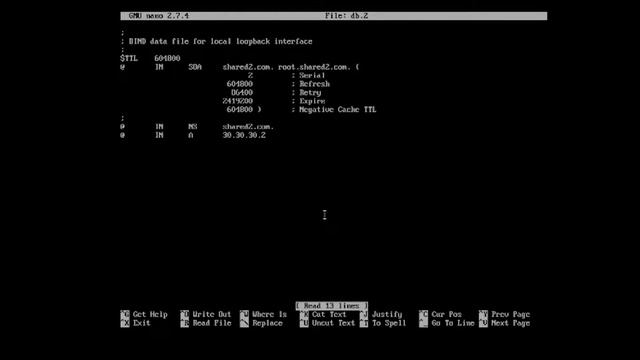Place cursor on 'root.shared2.com.' in SOA line
This screenshot has height=360, width=640.
(314, 67)
